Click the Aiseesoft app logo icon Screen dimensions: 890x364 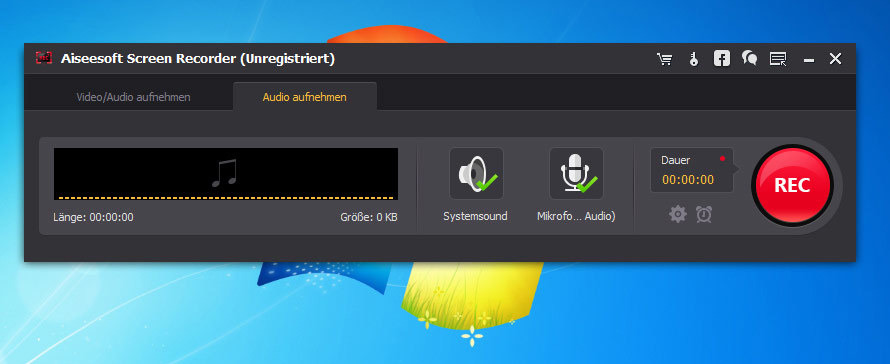pyautogui.click(x=44, y=58)
